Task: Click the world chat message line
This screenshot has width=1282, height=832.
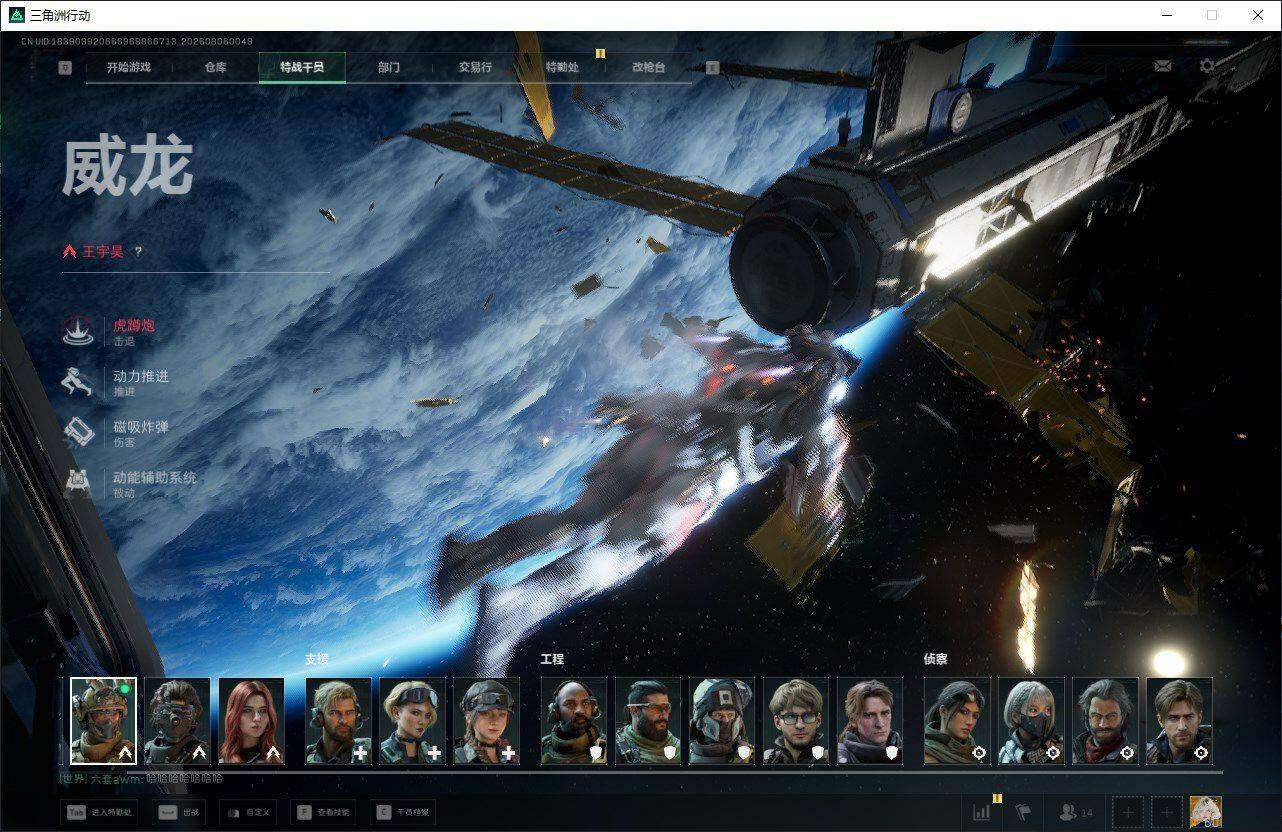Action: [142, 778]
